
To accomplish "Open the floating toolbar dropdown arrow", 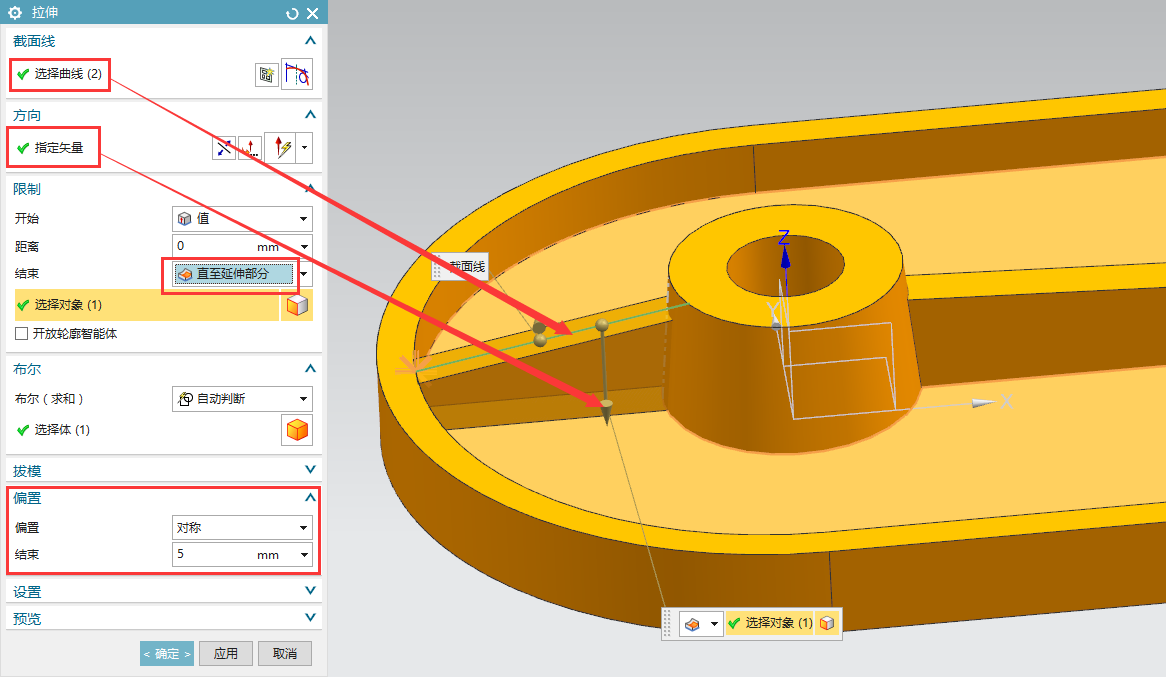I will [715, 623].
